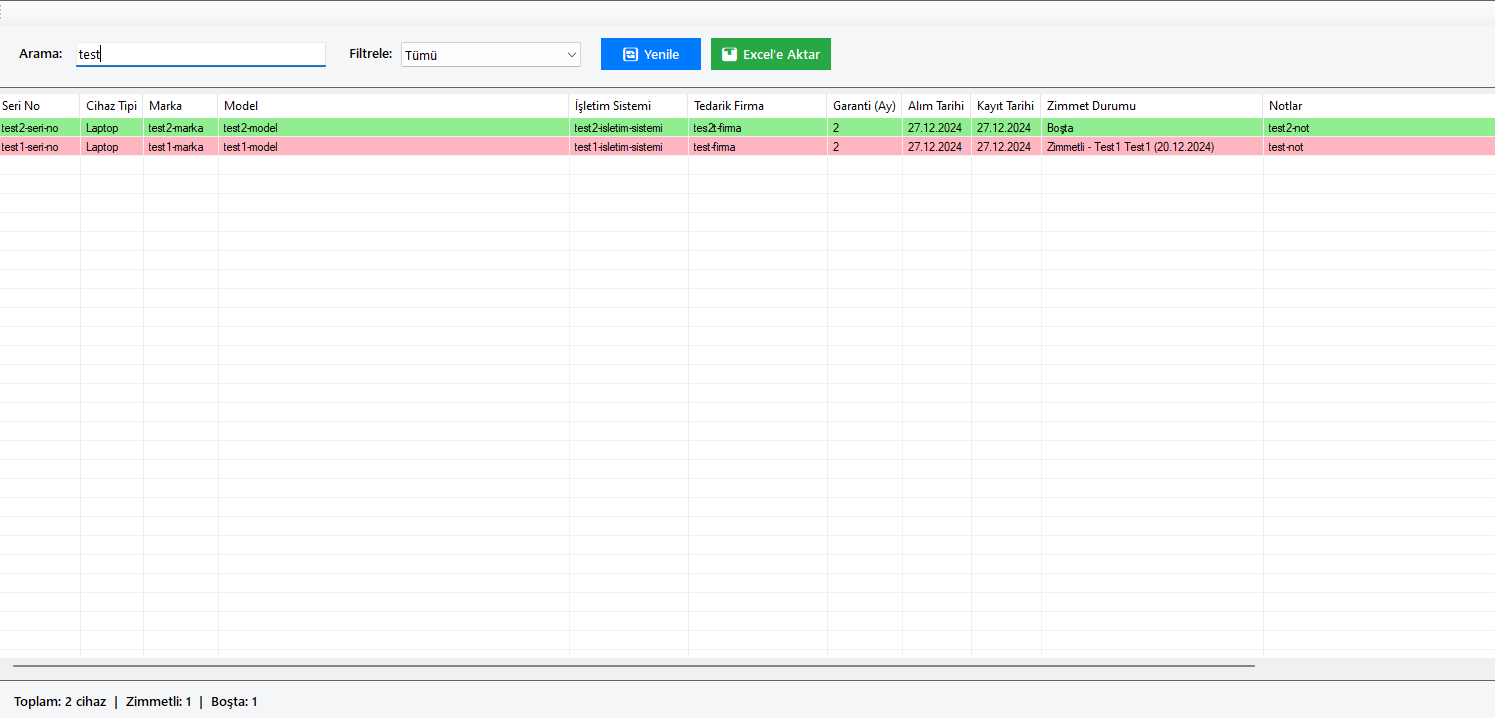The height and width of the screenshot is (718, 1495).
Task: Sort by Cihaz Tipi column header
Action: (112, 106)
